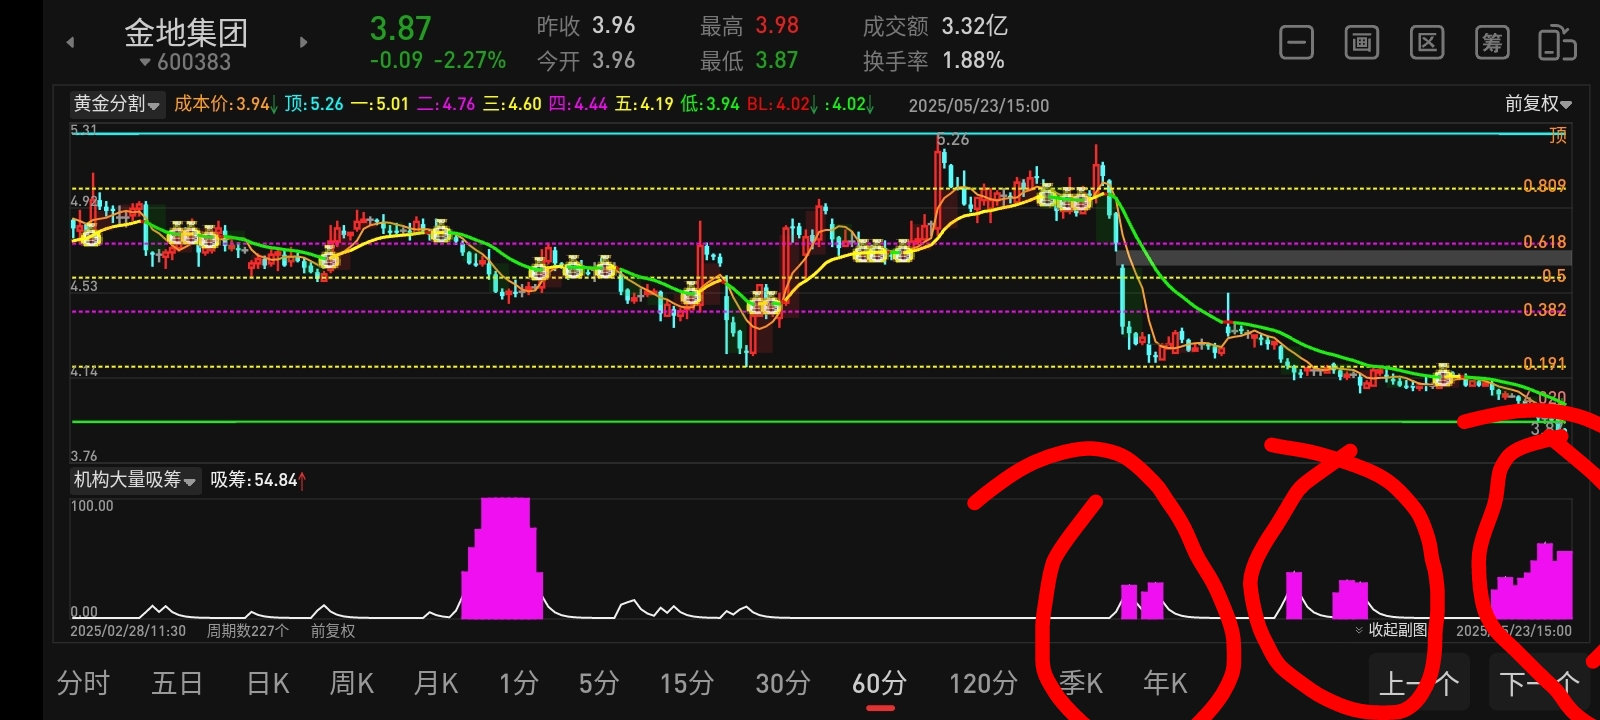Viewport: 1600px width, 720px height.
Task: Switch to 月K chart tab
Action: tap(436, 683)
